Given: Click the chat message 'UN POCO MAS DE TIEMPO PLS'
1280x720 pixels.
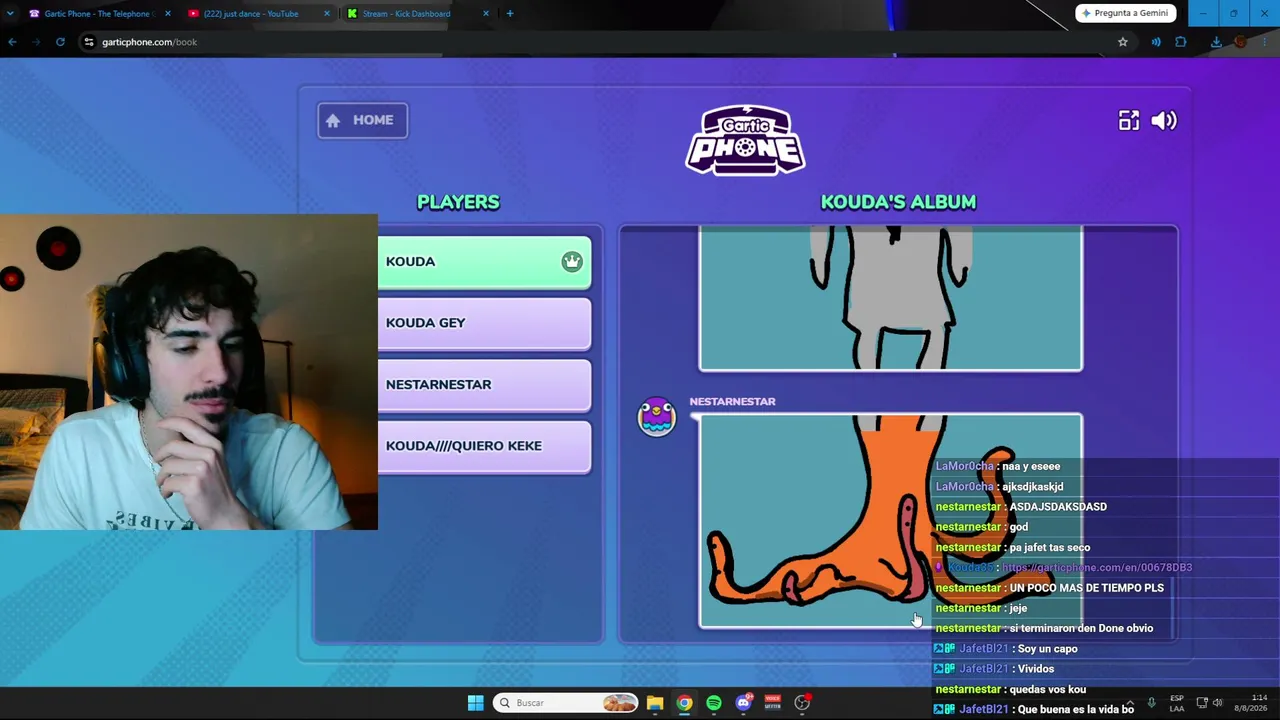Looking at the screenshot, I should tap(1087, 588).
